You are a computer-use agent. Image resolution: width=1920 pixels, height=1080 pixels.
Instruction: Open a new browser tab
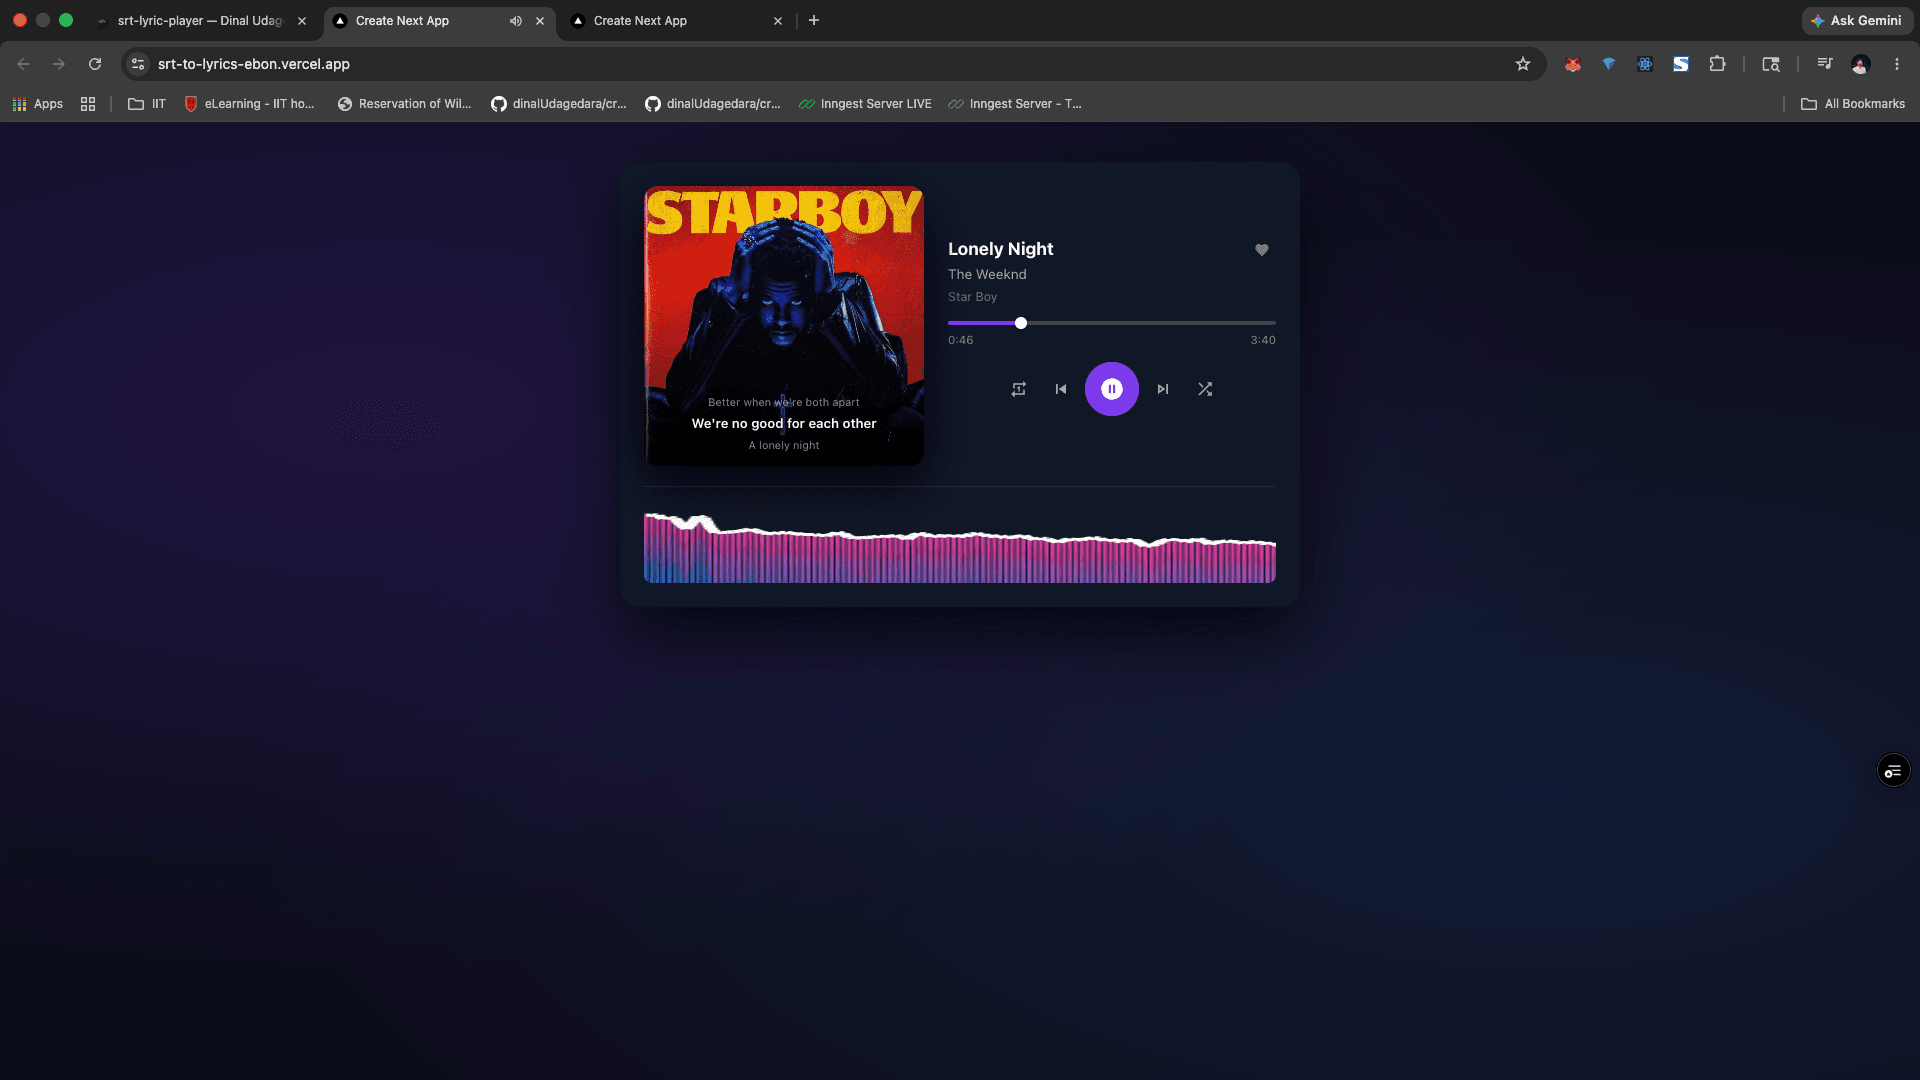[x=814, y=20]
